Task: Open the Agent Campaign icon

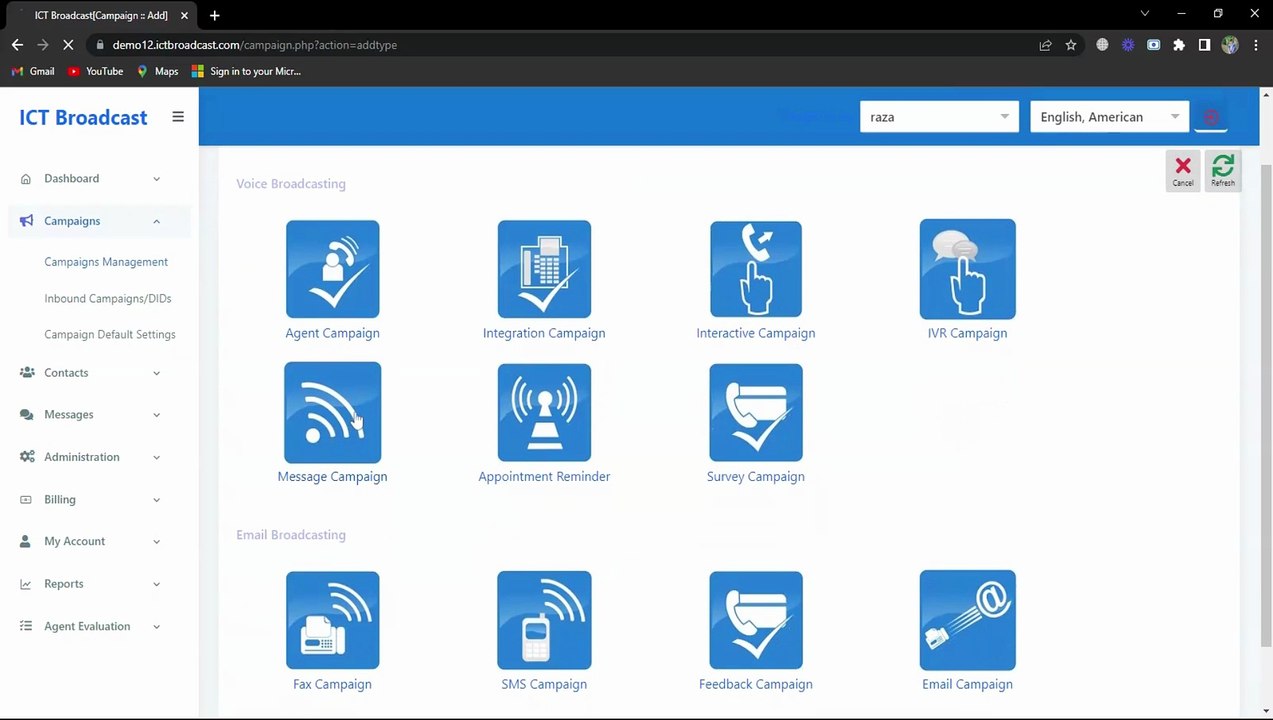Action: pos(332,269)
